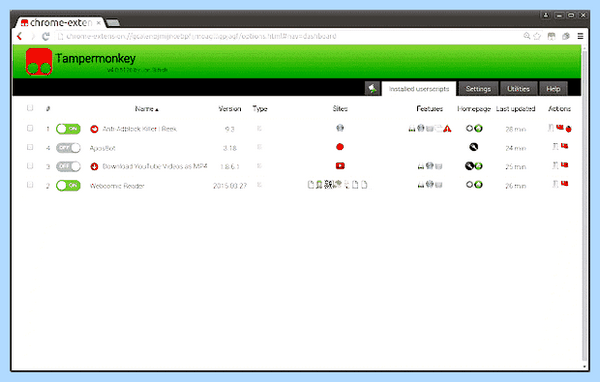Enable the AposBot script toggle

(68, 148)
